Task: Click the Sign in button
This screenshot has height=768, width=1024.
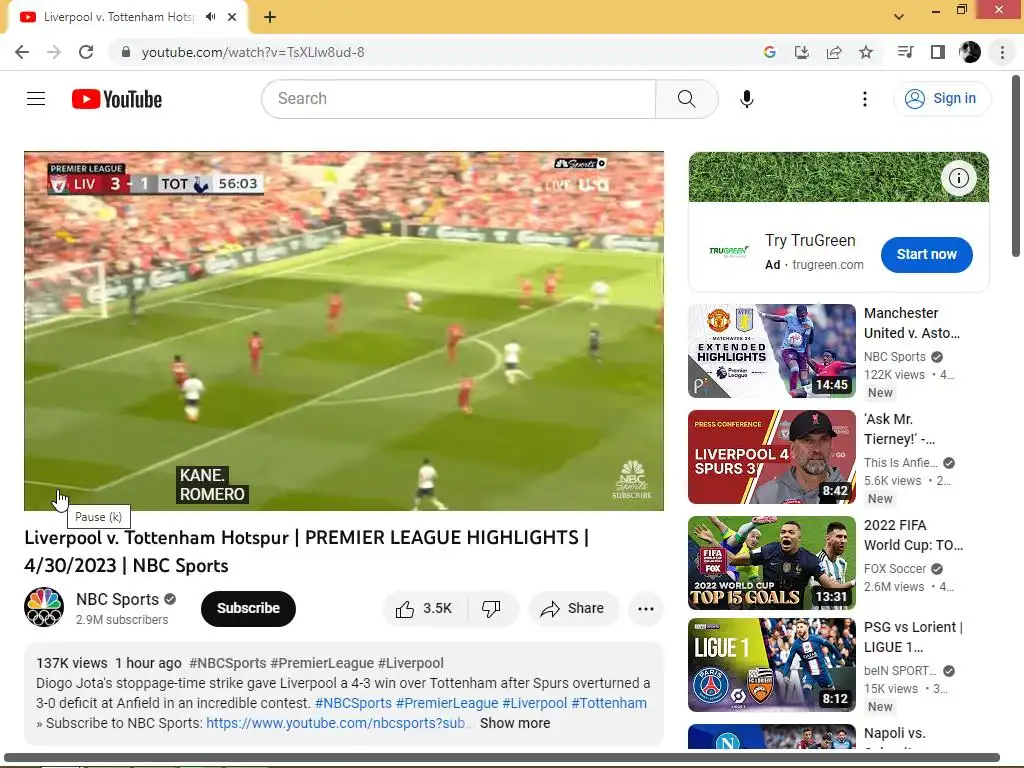Action: 941,99
